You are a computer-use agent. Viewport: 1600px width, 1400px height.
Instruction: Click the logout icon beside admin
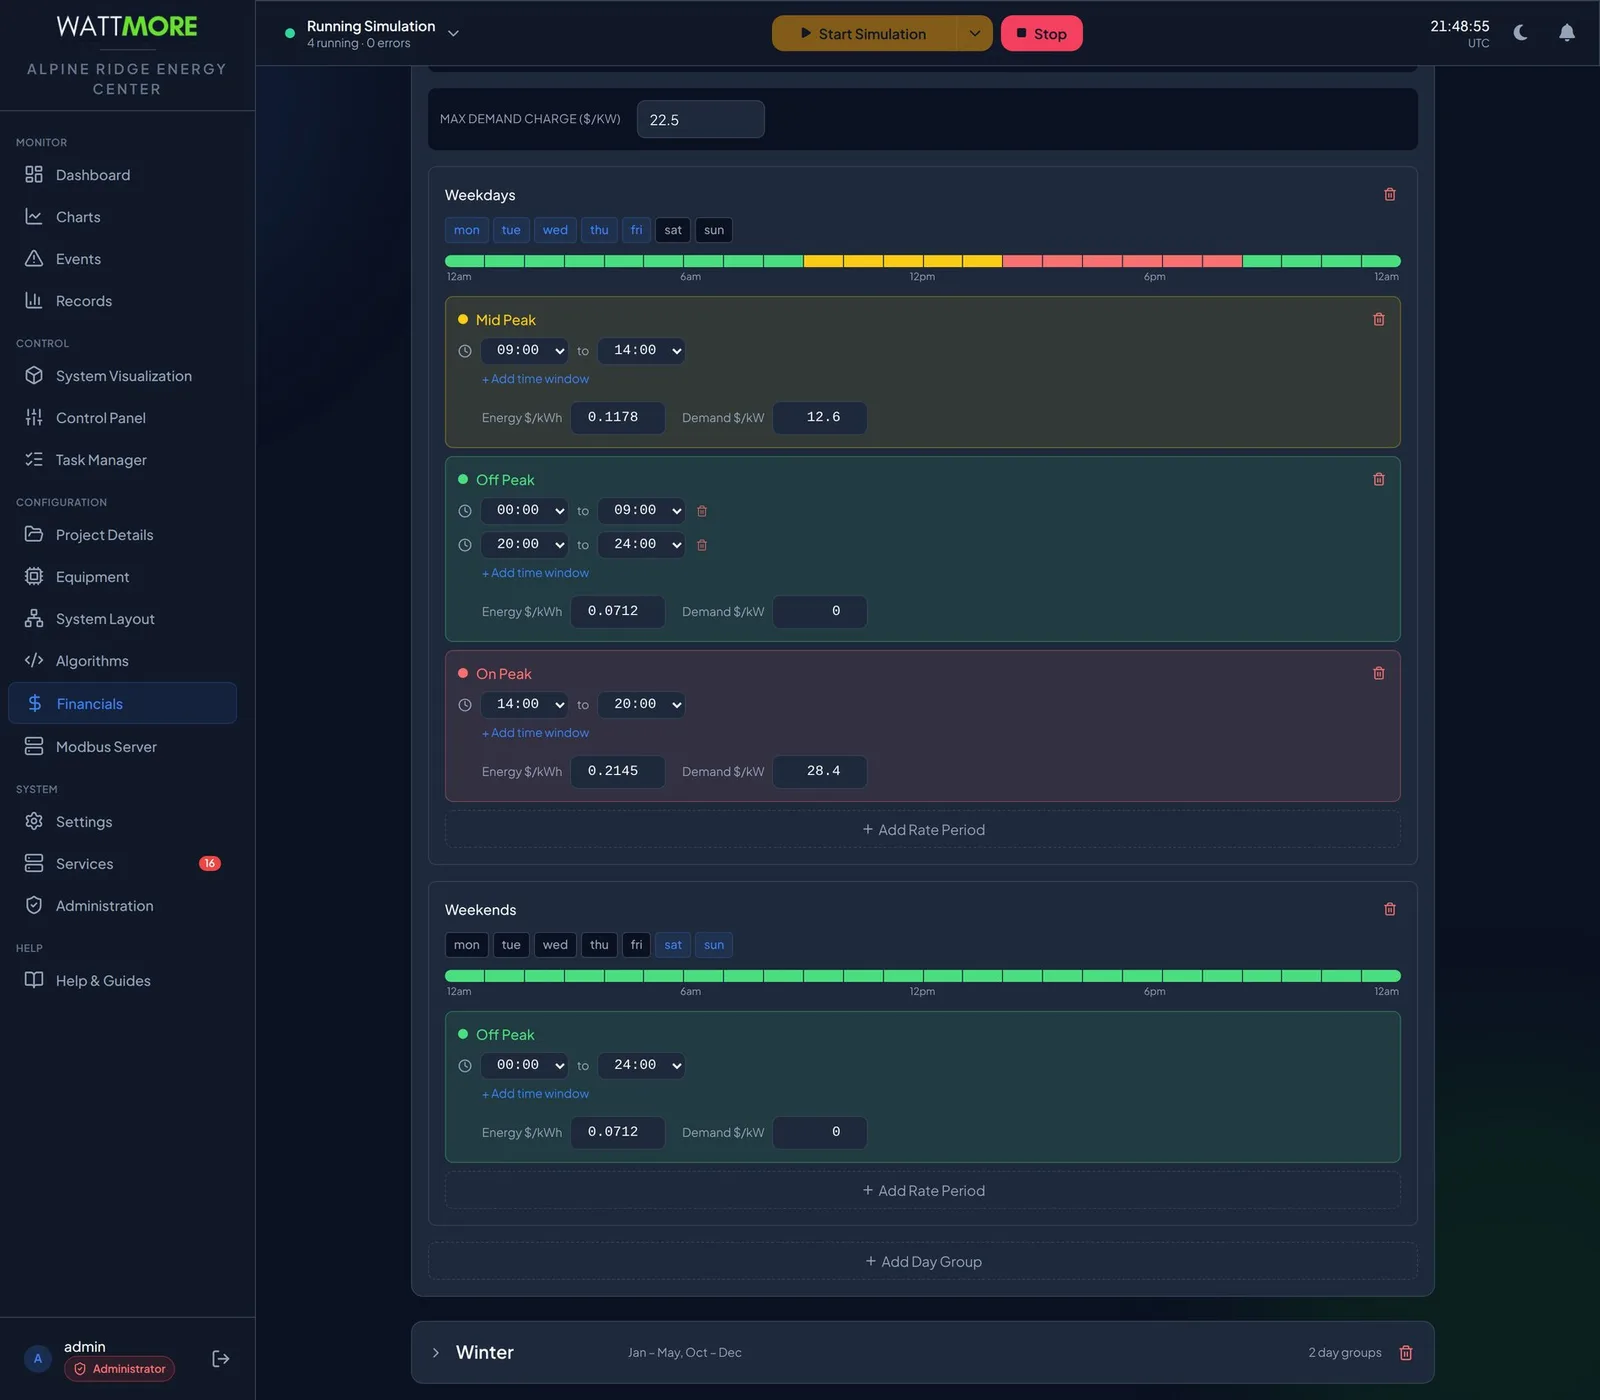point(221,1358)
